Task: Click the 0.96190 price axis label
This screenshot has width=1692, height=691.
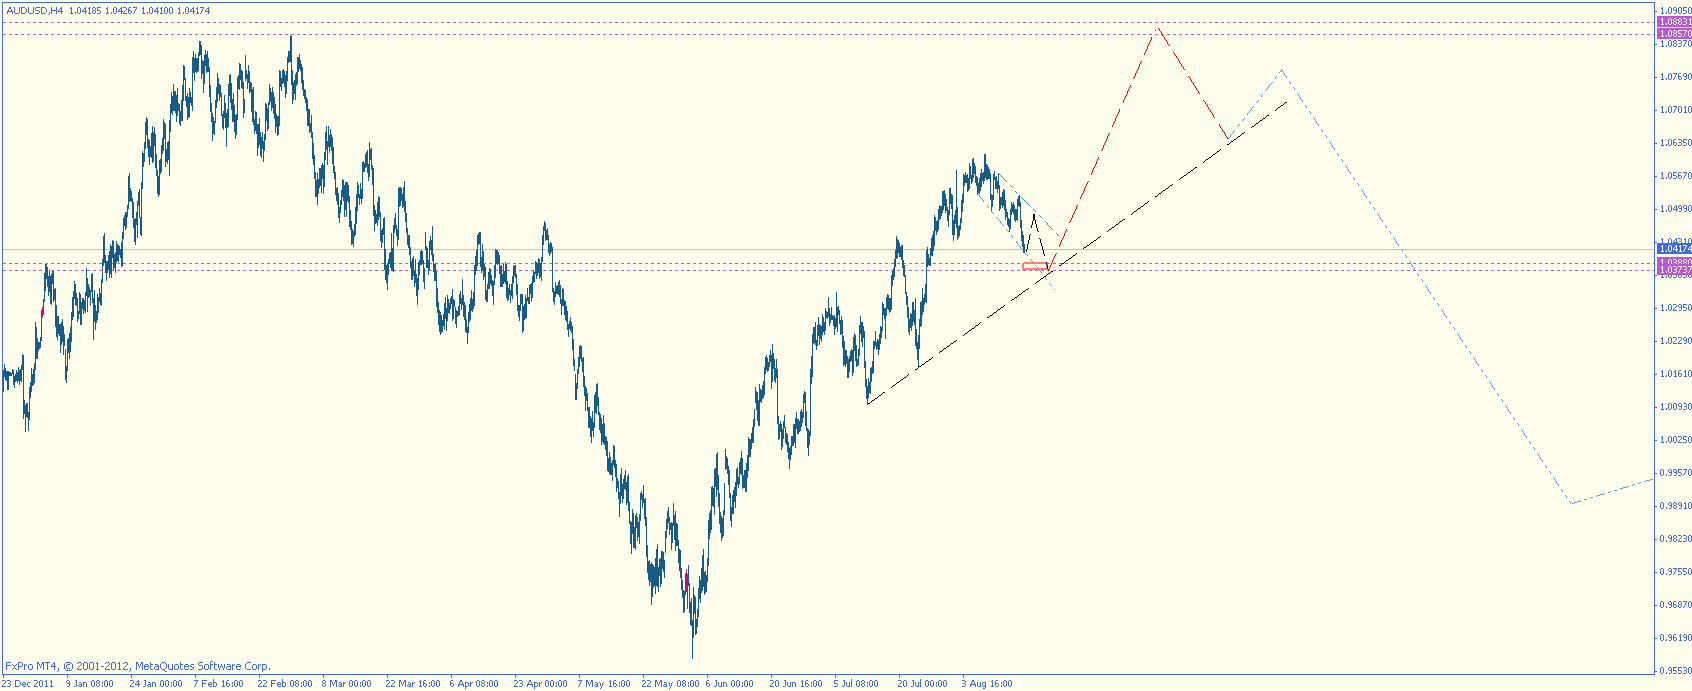Action: (x=1675, y=637)
